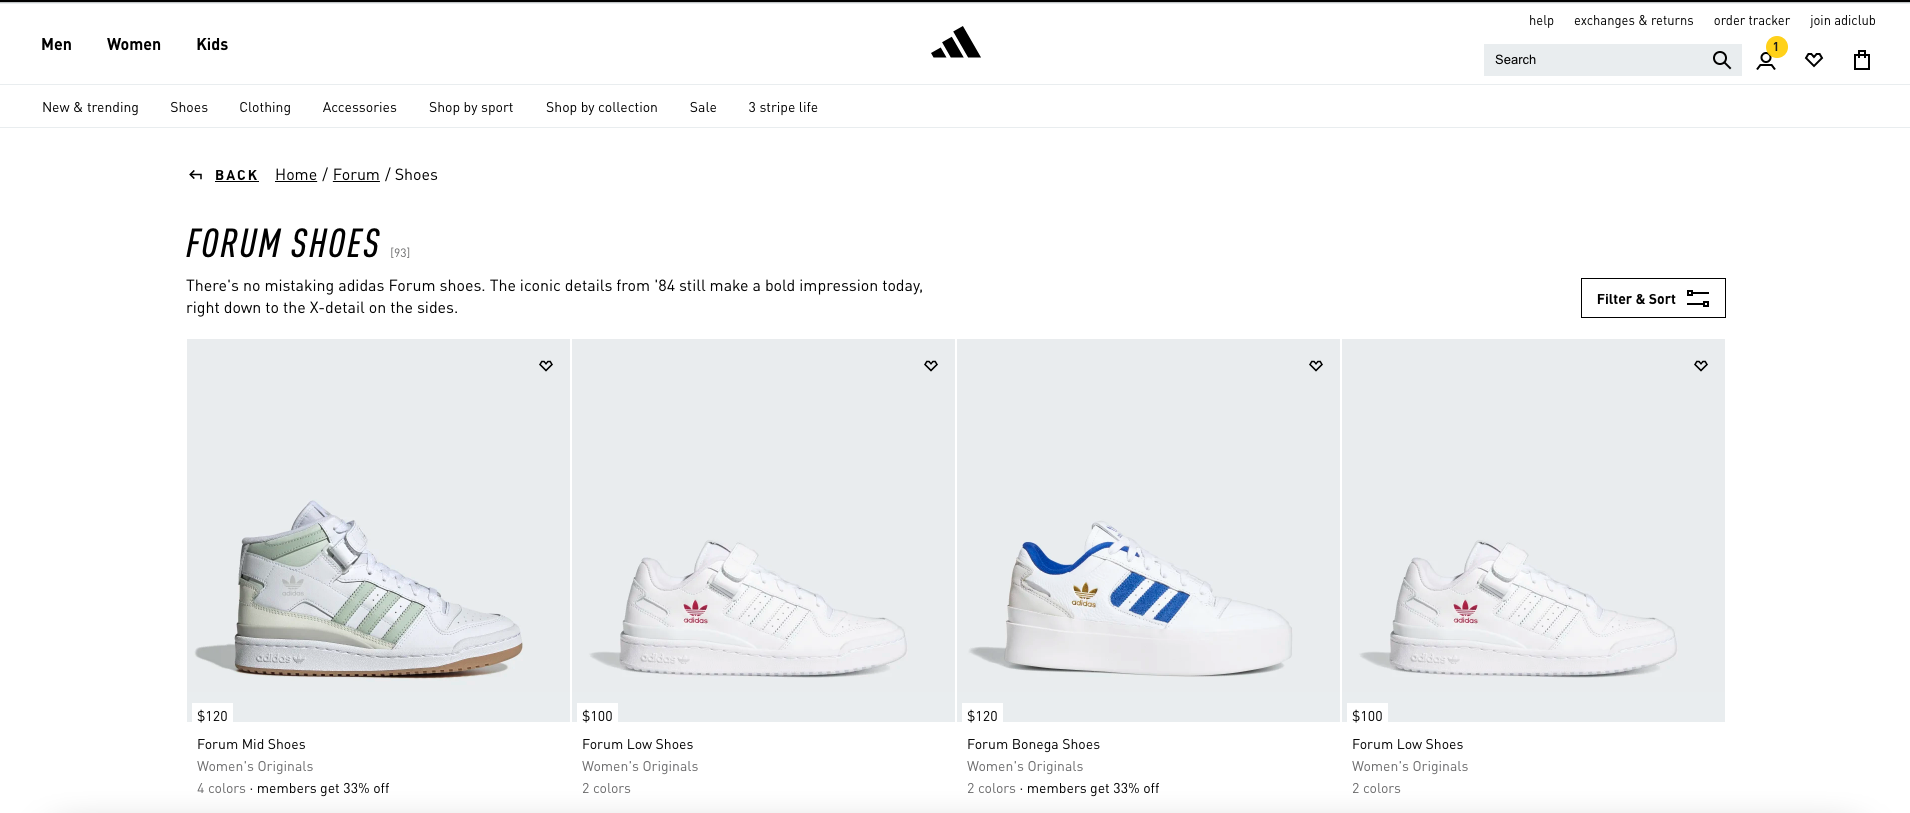Go to the Forum breadcrumb link

pyautogui.click(x=356, y=175)
